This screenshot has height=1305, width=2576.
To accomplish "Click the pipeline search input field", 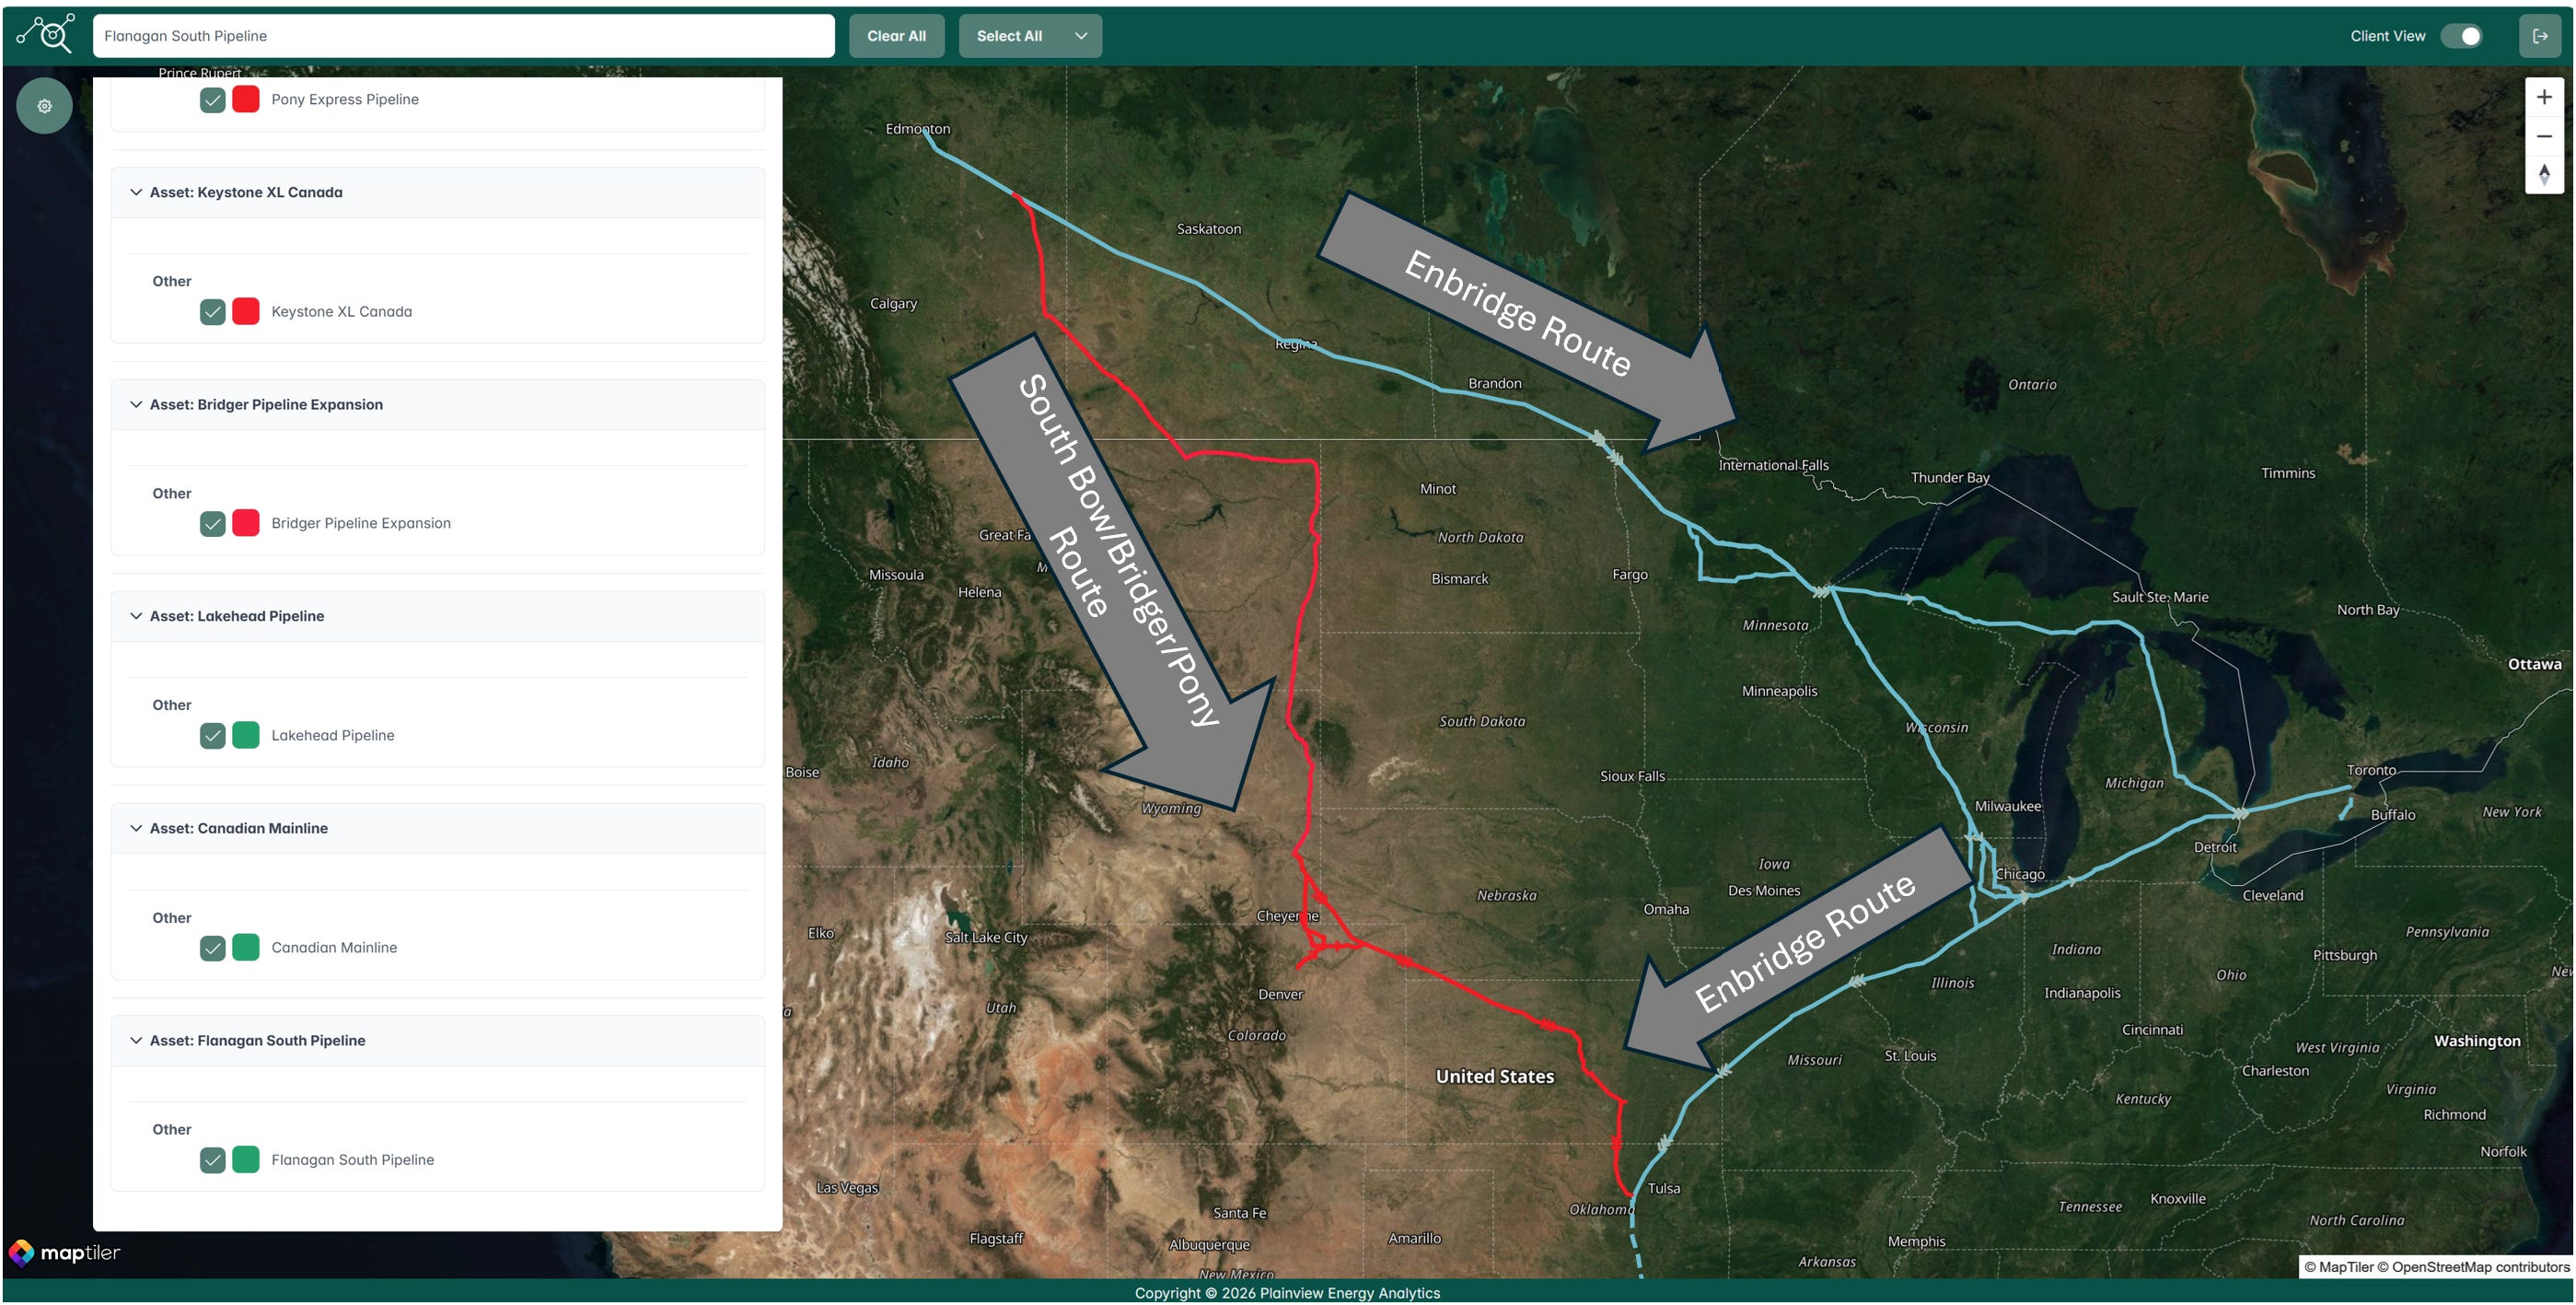I will coord(463,36).
